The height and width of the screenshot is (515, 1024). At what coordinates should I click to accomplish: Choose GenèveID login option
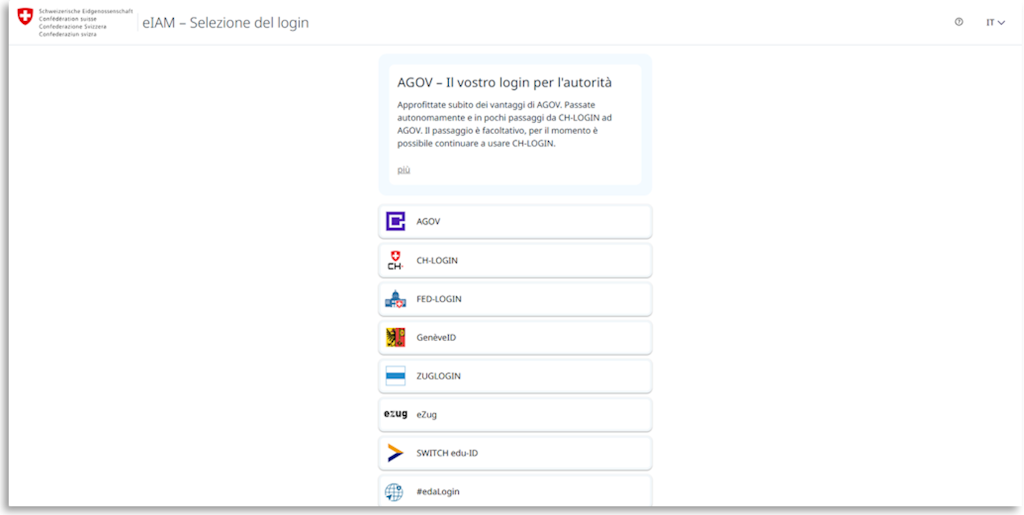tap(515, 337)
